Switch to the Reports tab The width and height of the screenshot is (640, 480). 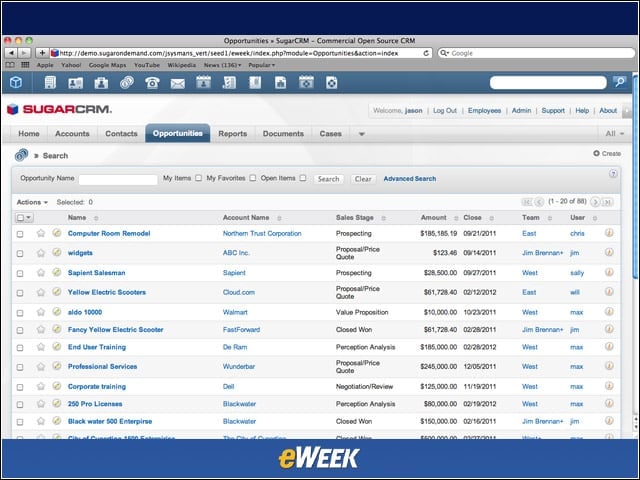pos(233,133)
